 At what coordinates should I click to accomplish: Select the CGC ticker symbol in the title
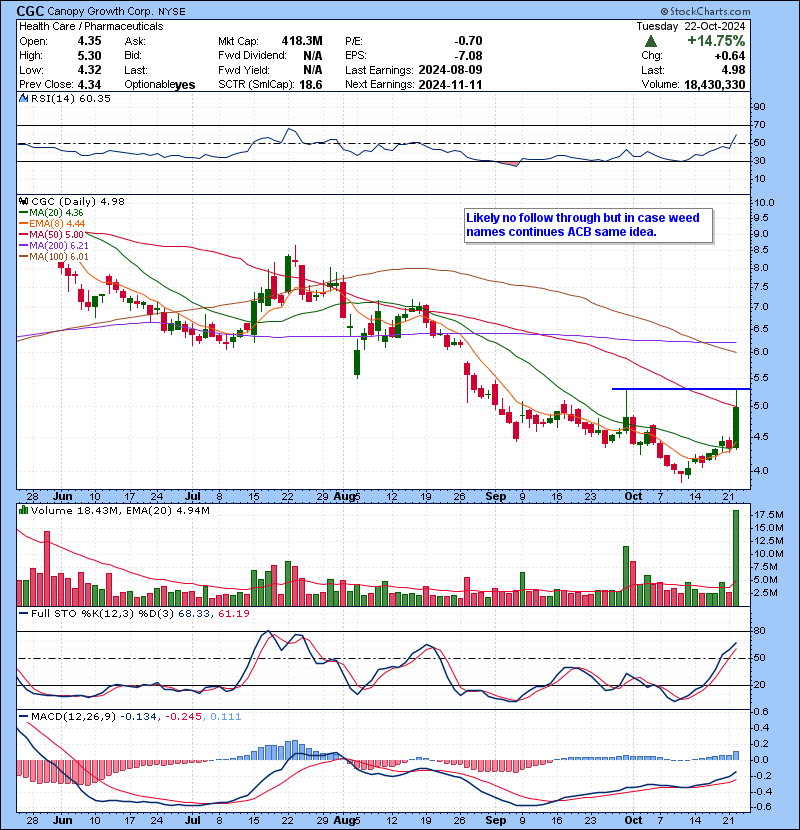coord(30,11)
